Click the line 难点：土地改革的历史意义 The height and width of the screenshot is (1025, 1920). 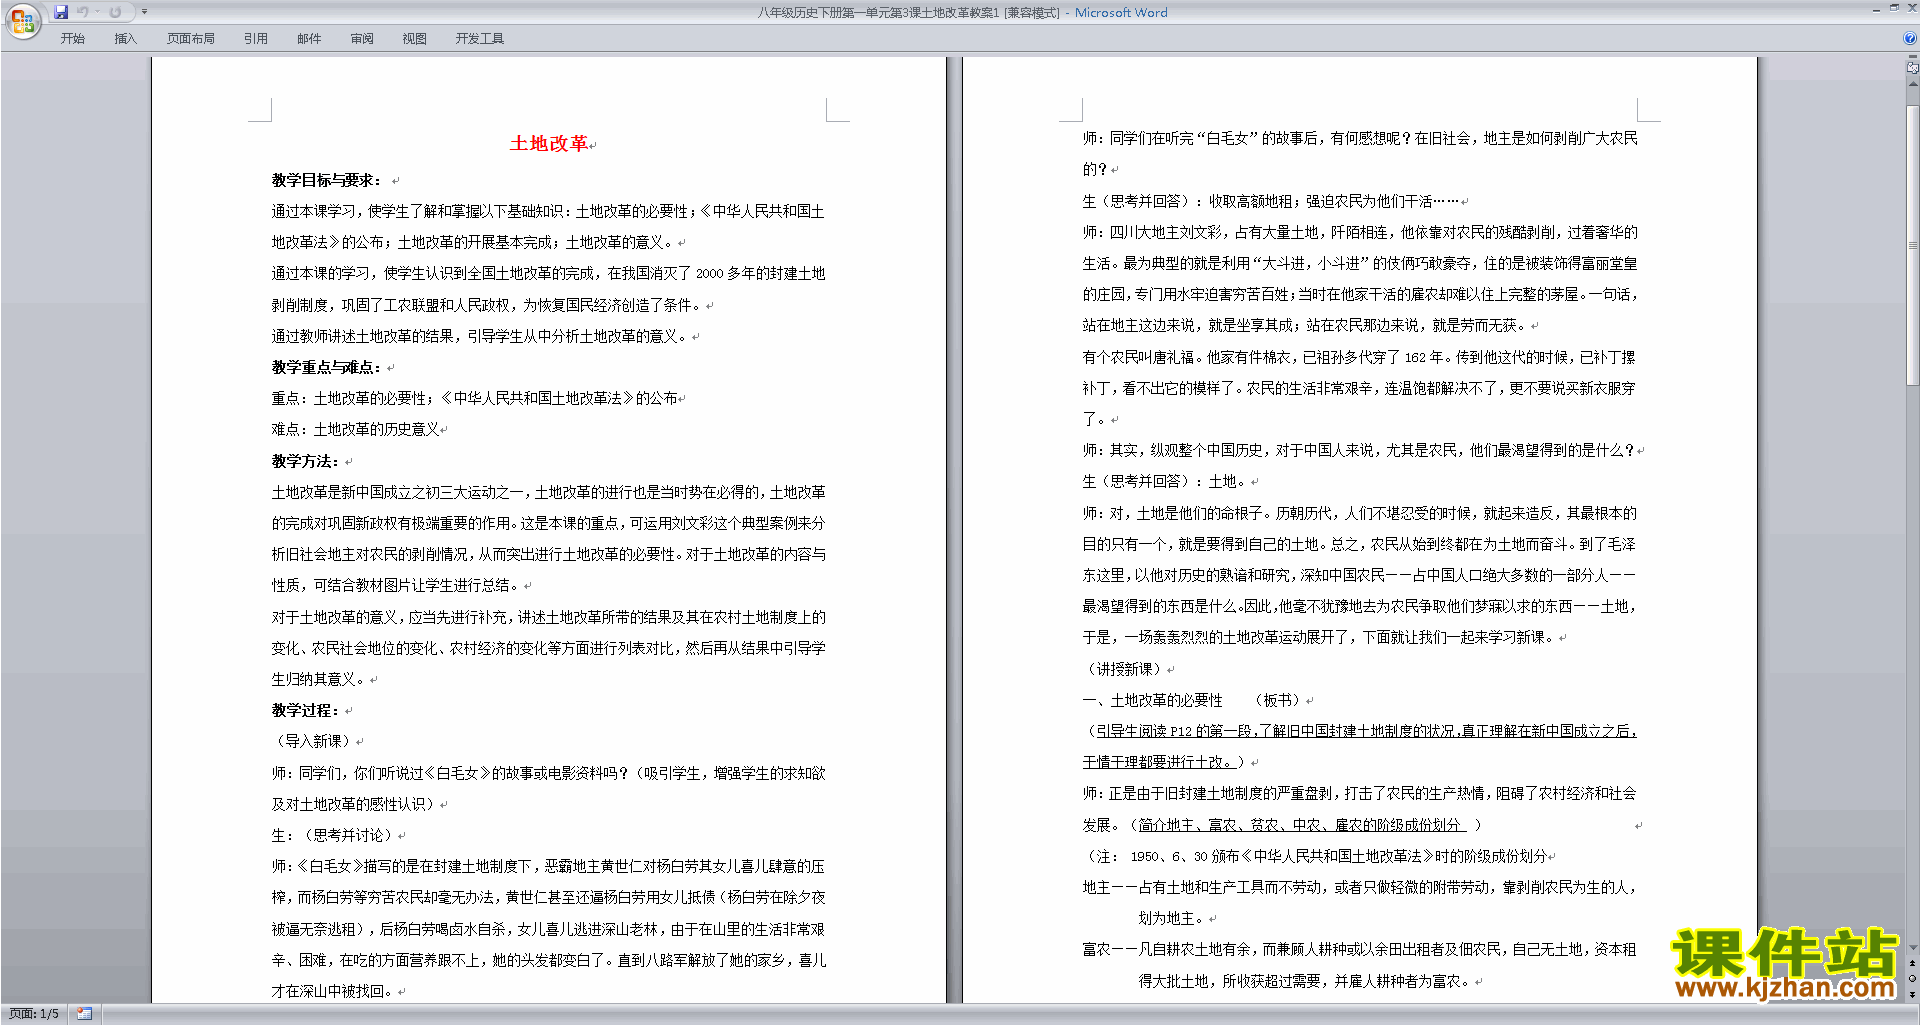pyautogui.click(x=356, y=429)
